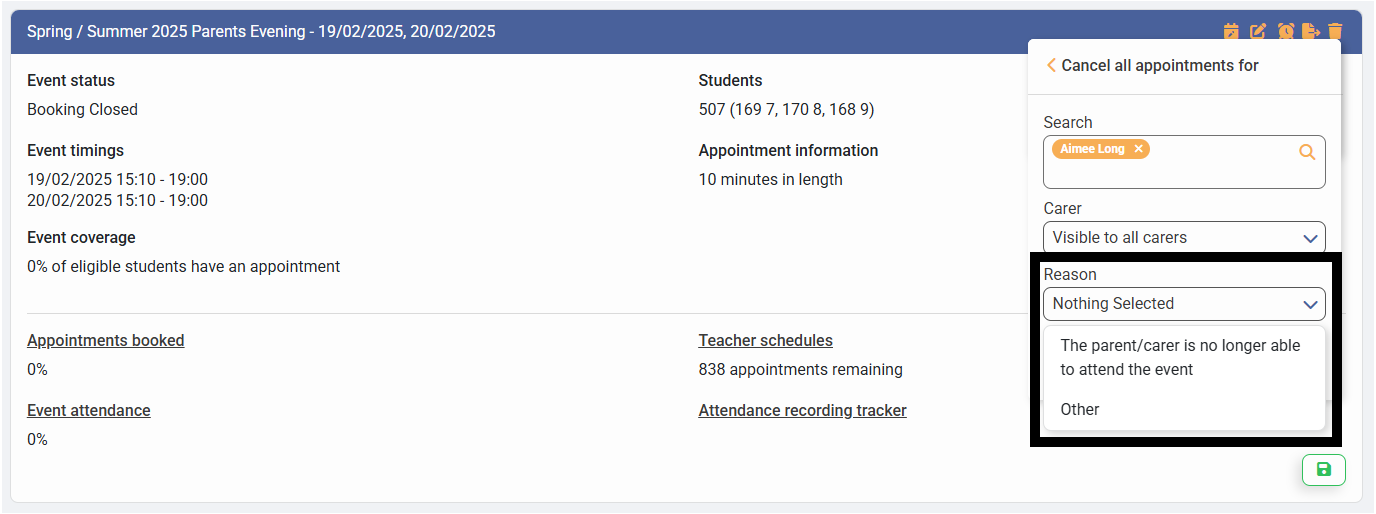The width and height of the screenshot is (1376, 514).
Task: Click the Spring / Summer 2025 event title
Action: click(261, 32)
